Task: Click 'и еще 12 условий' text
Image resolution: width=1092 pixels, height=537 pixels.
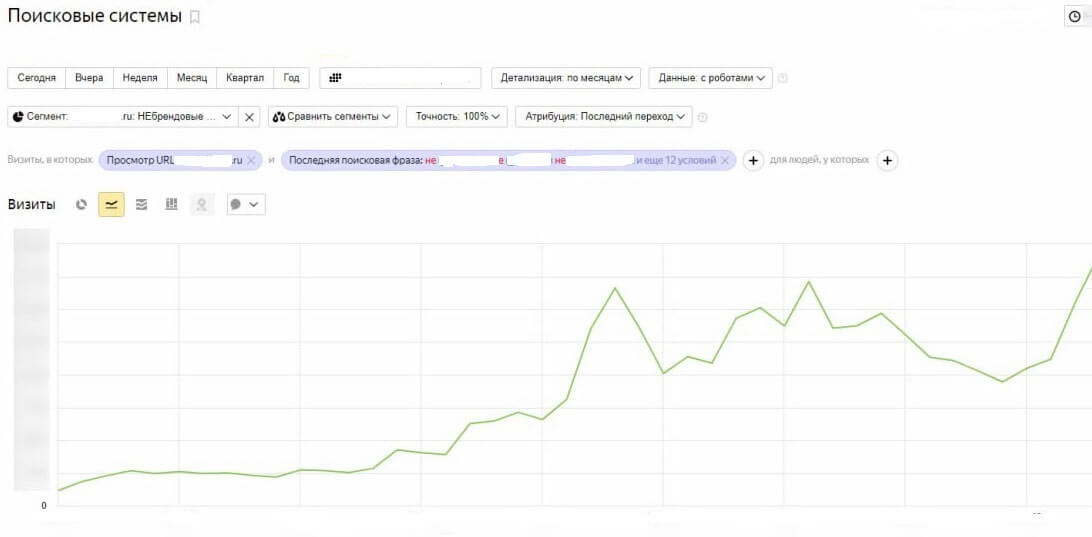Action: [676, 161]
